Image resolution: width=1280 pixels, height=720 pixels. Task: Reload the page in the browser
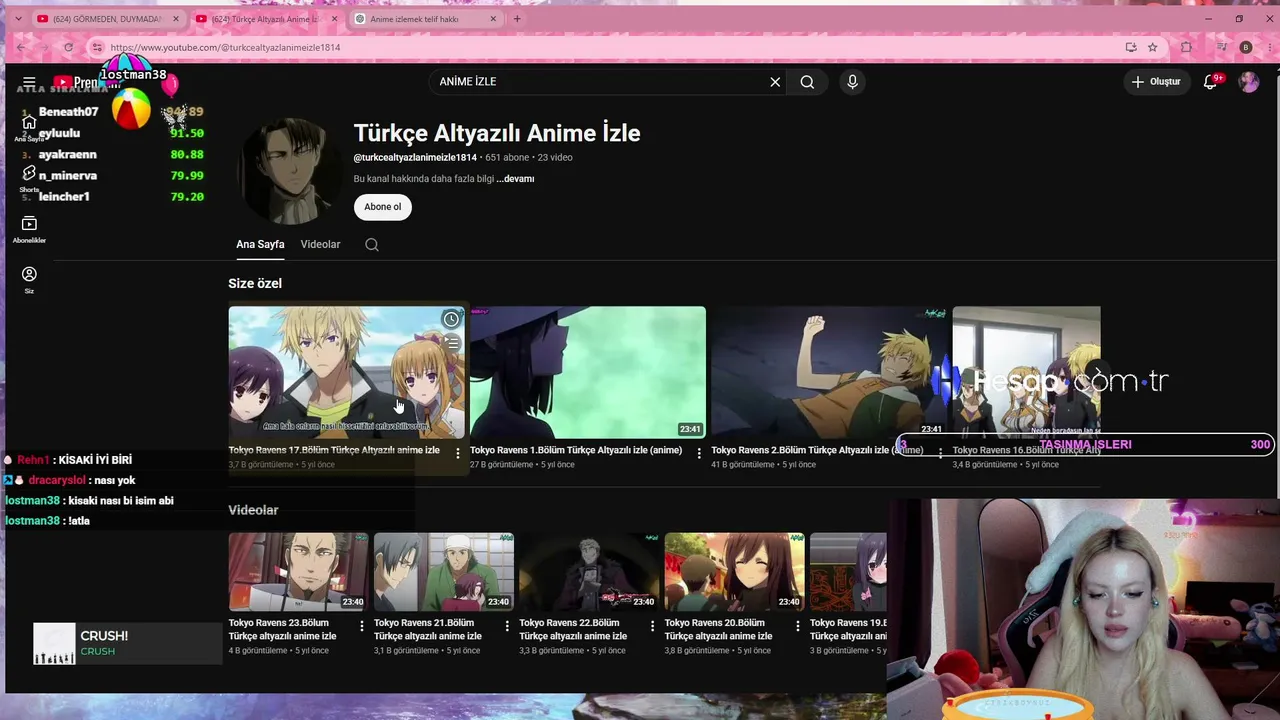68,47
